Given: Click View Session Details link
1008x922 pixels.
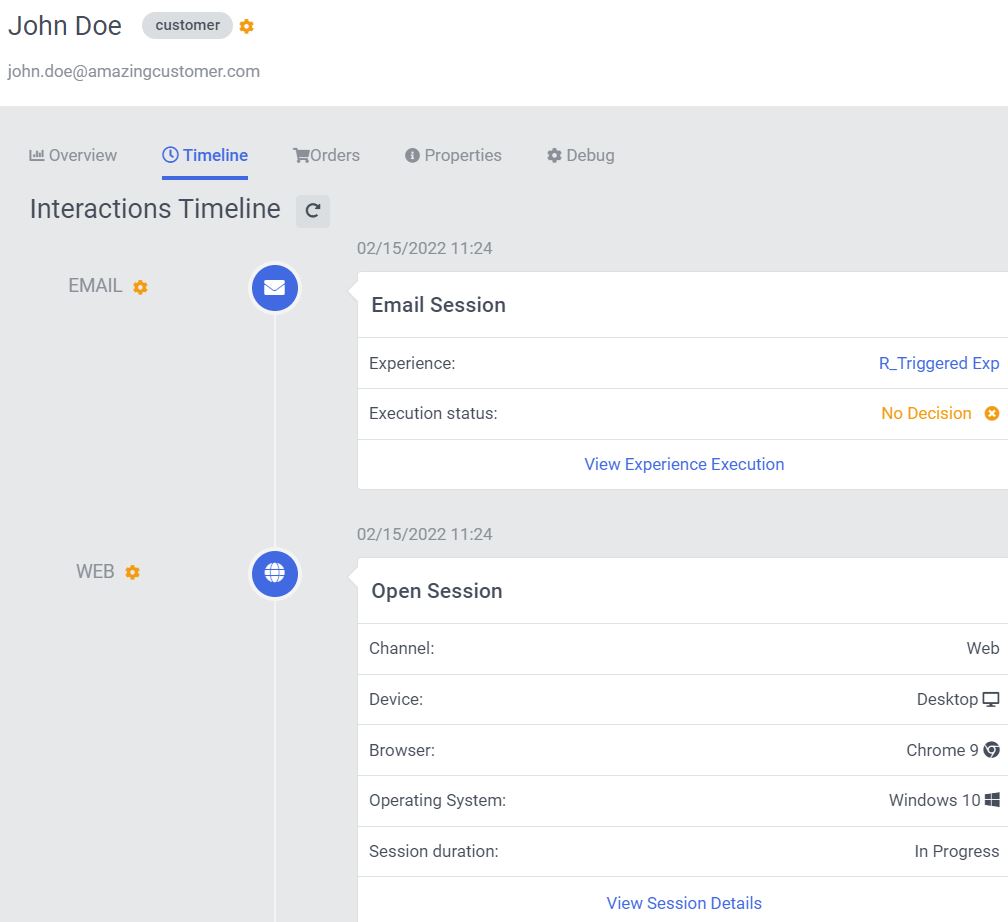Looking at the screenshot, I should (684, 903).
